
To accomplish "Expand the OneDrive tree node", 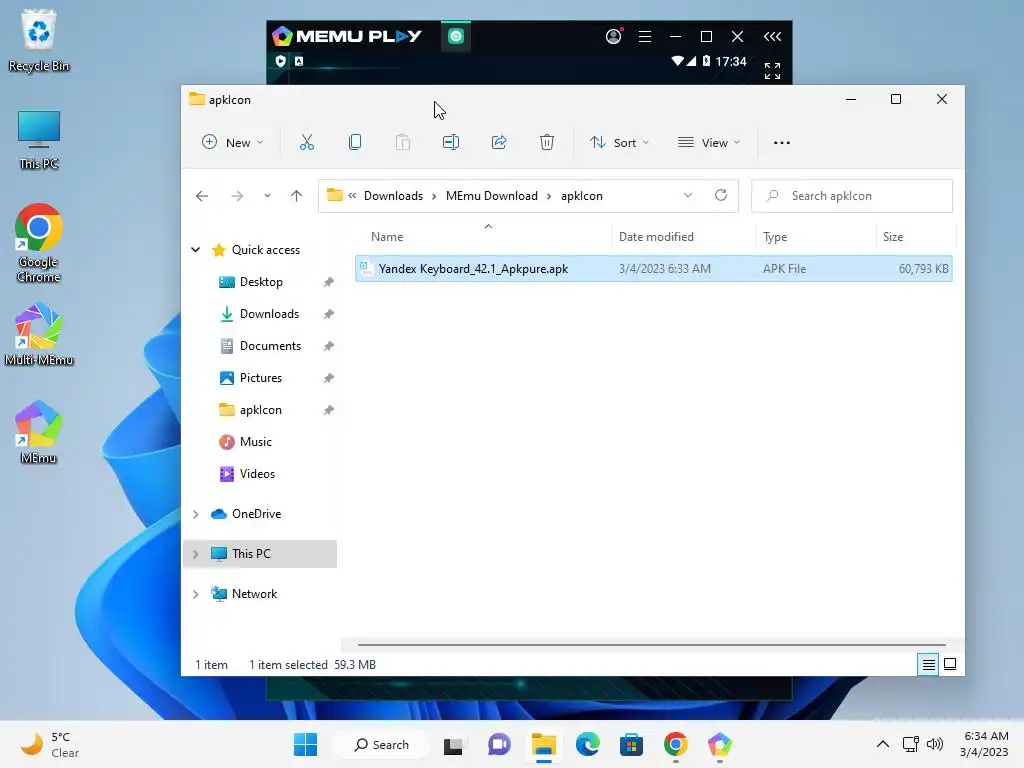I will click(x=195, y=514).
